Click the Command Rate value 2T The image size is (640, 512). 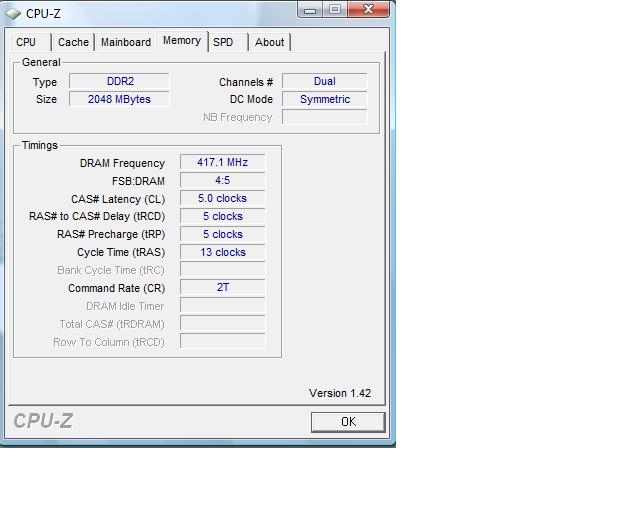coord(222,287)
